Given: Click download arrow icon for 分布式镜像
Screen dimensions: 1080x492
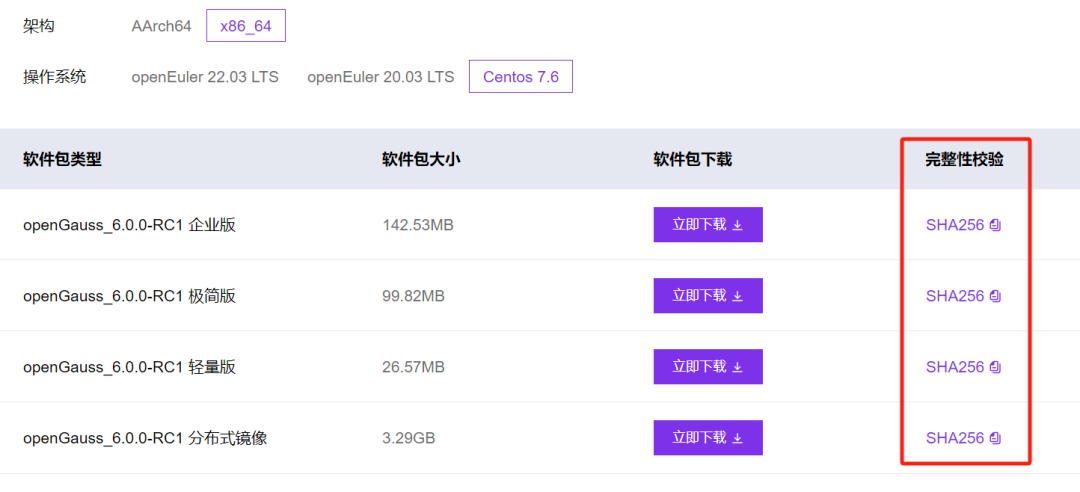Looking at the screenshot, I should point(738,438).
